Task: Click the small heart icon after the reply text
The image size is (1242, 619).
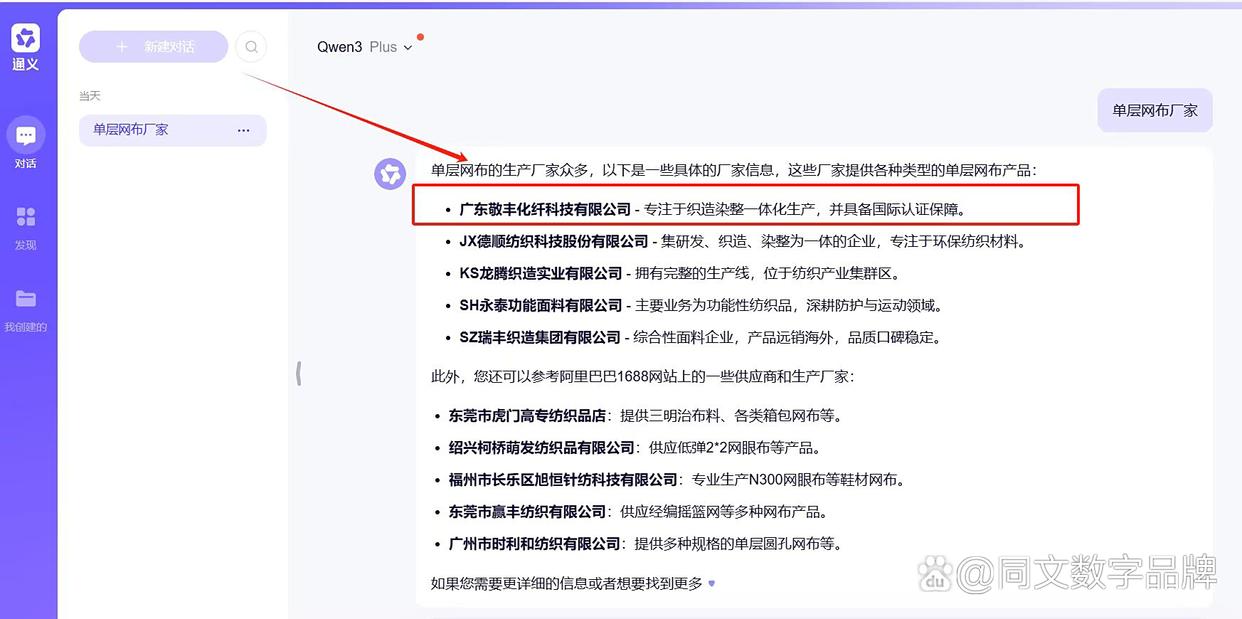Action: tap(712, 583)
